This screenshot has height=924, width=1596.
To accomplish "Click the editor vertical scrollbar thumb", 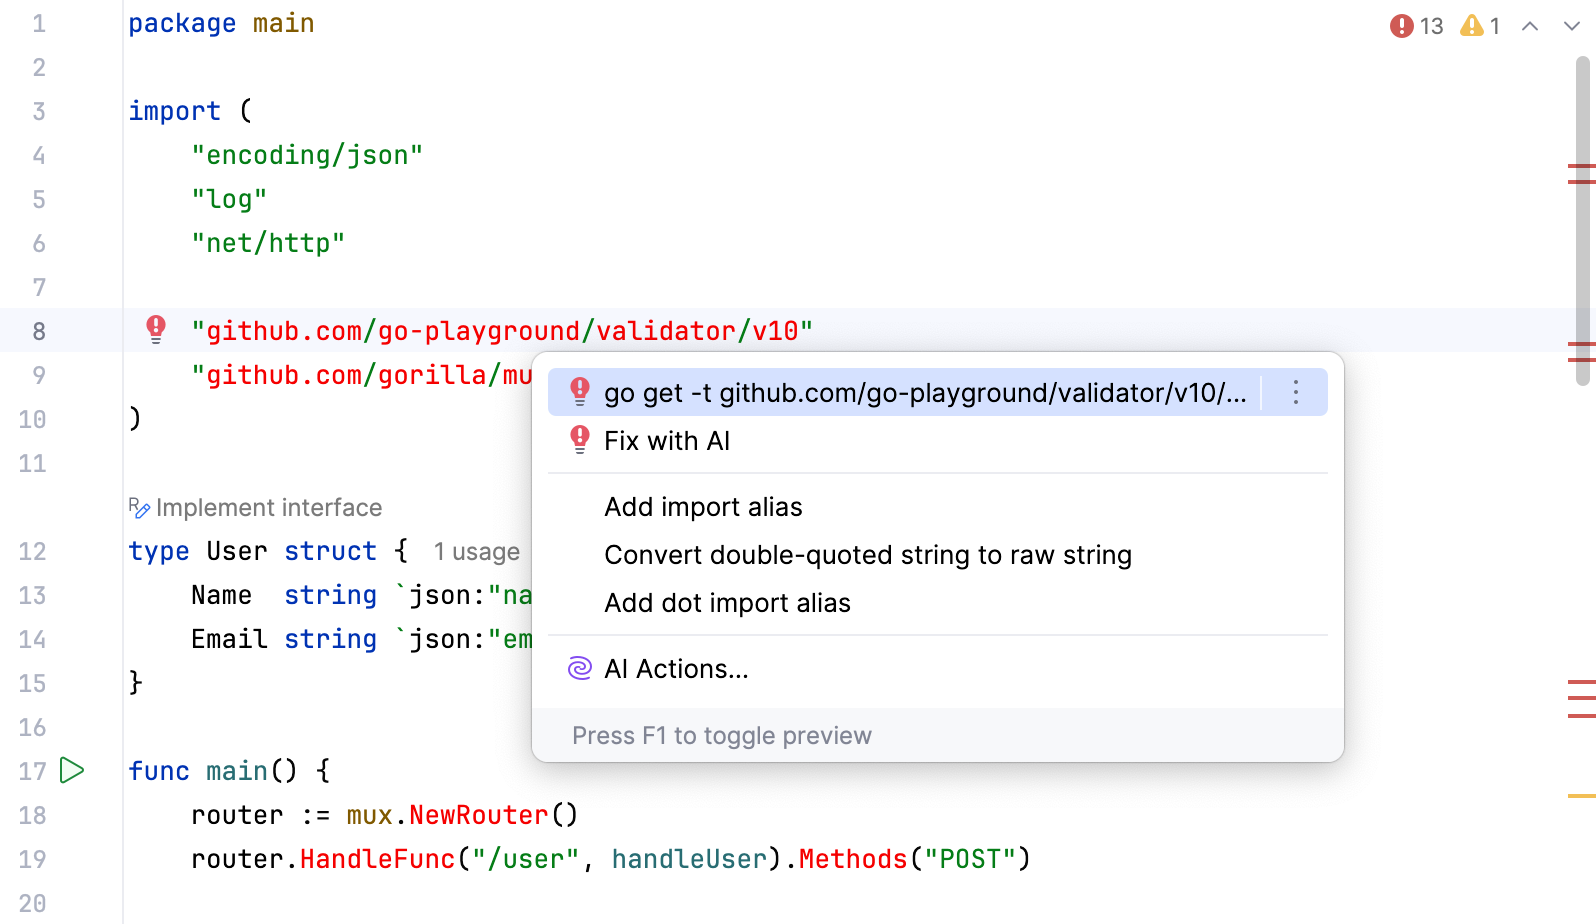I will click(1582, 220).
